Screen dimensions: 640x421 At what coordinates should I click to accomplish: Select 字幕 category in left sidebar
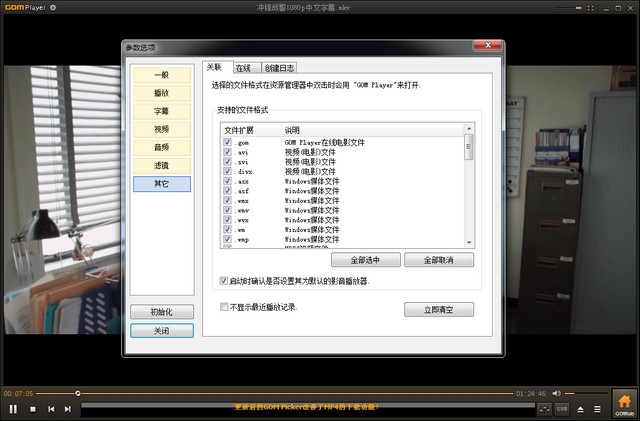[161, 111]
